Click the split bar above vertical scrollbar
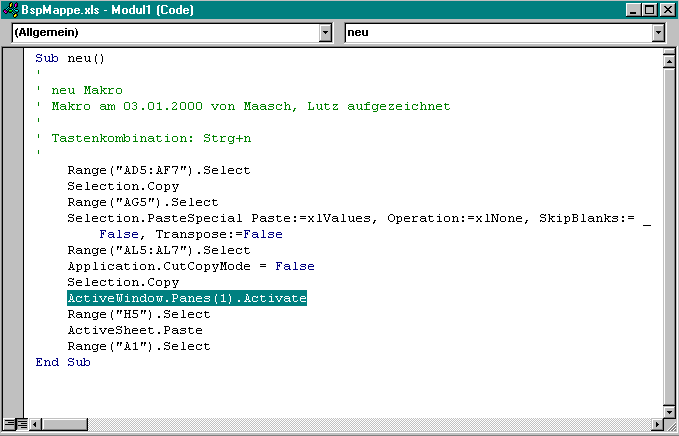Viewport: 679px width, 436px height. click(x=669, y=52)
